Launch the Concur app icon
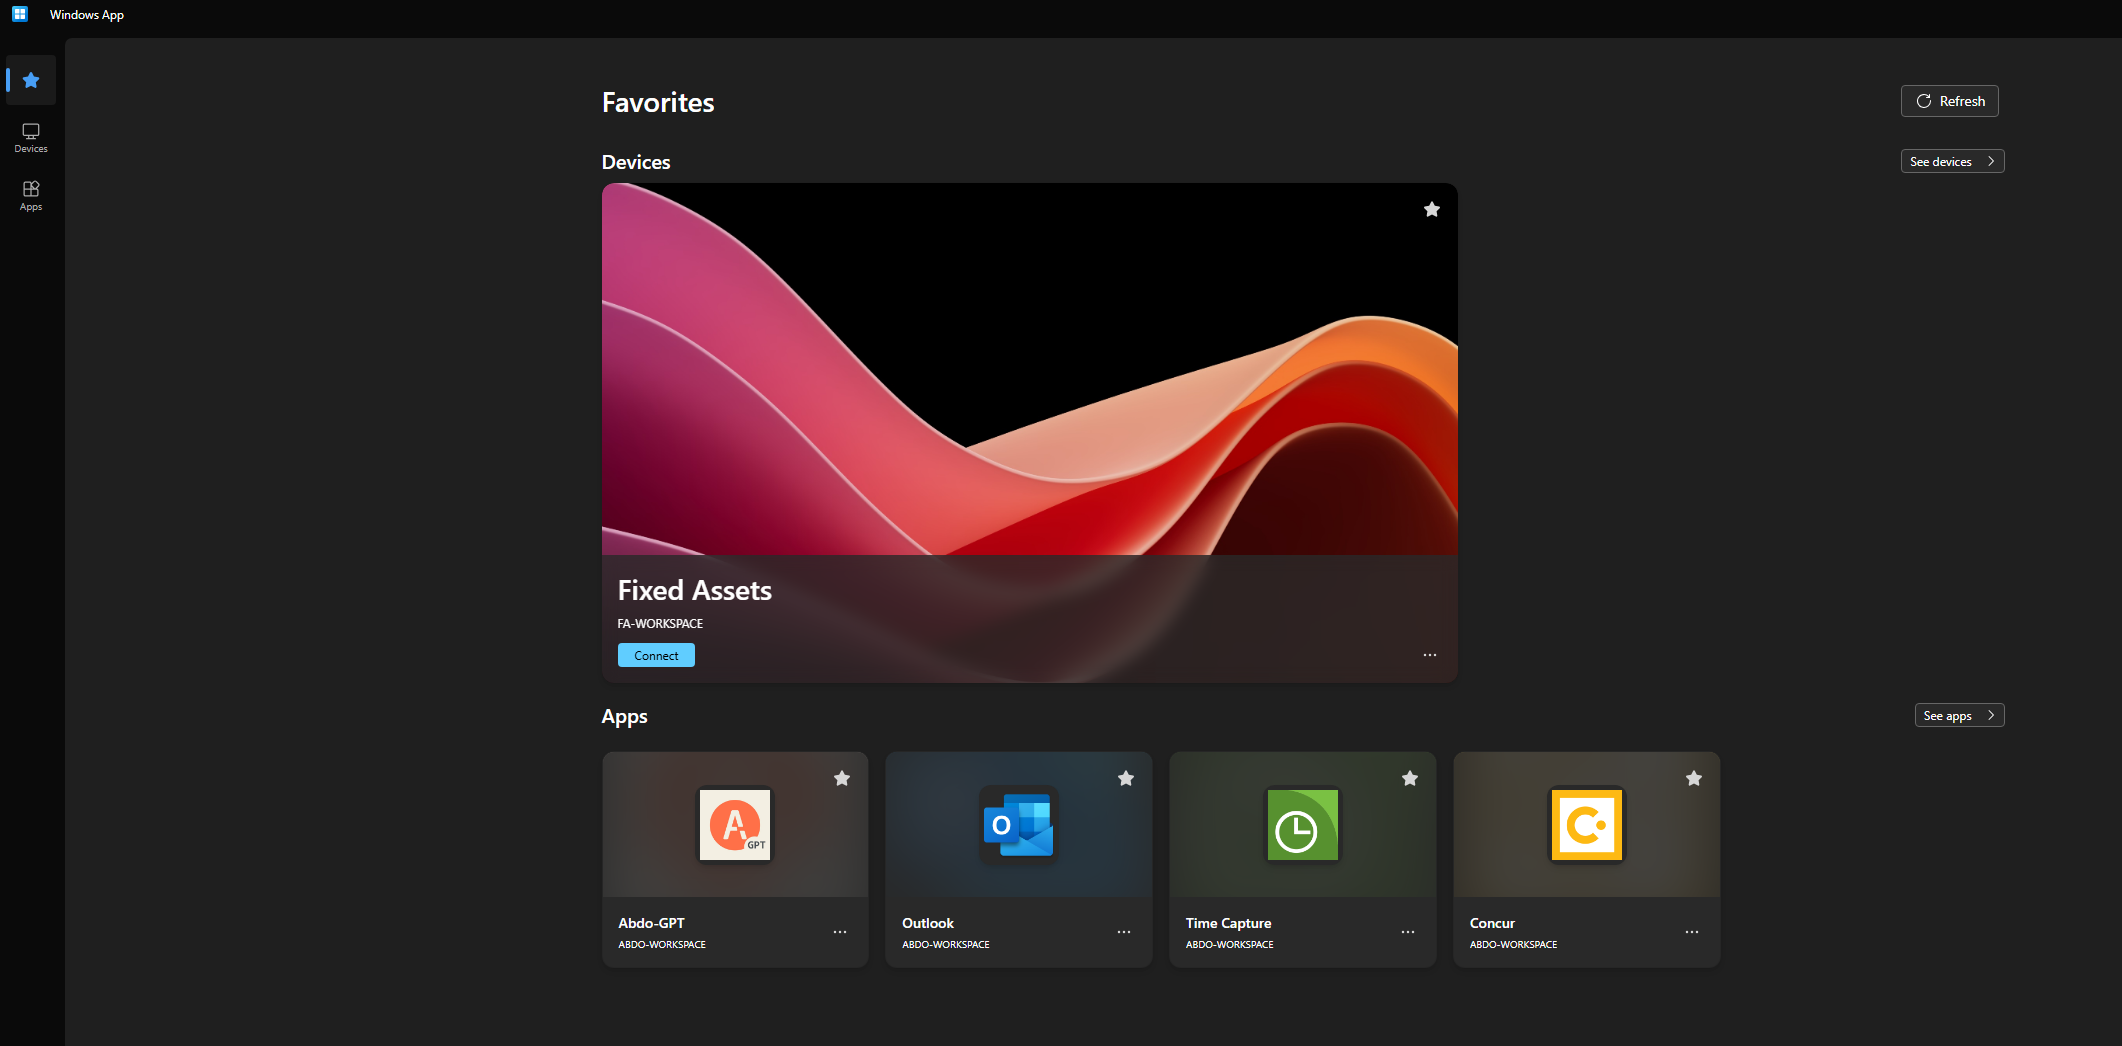2122x1046 pixels. click(x=1586, y=825)
